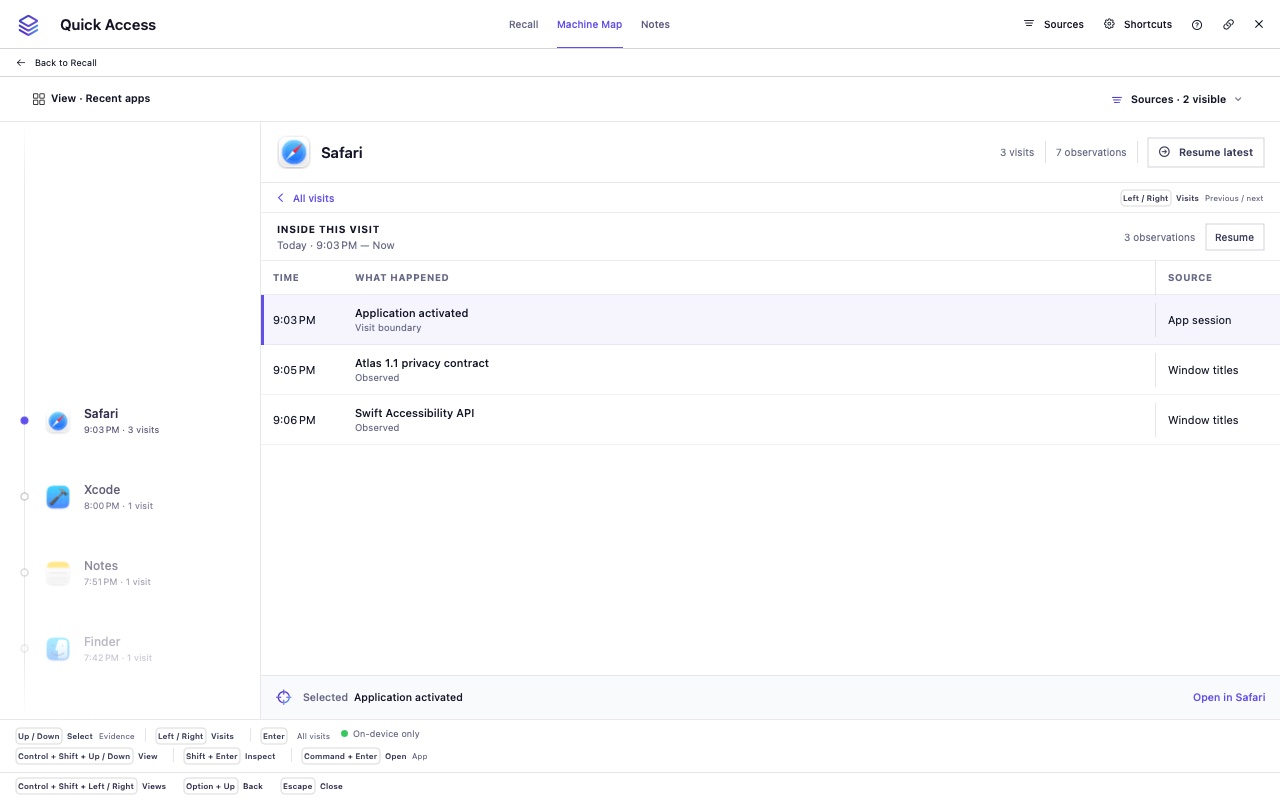Select the Swift Accessibility API row
Screen dimensions: 1280x800
pyautogui.click(x=770, y=420)
